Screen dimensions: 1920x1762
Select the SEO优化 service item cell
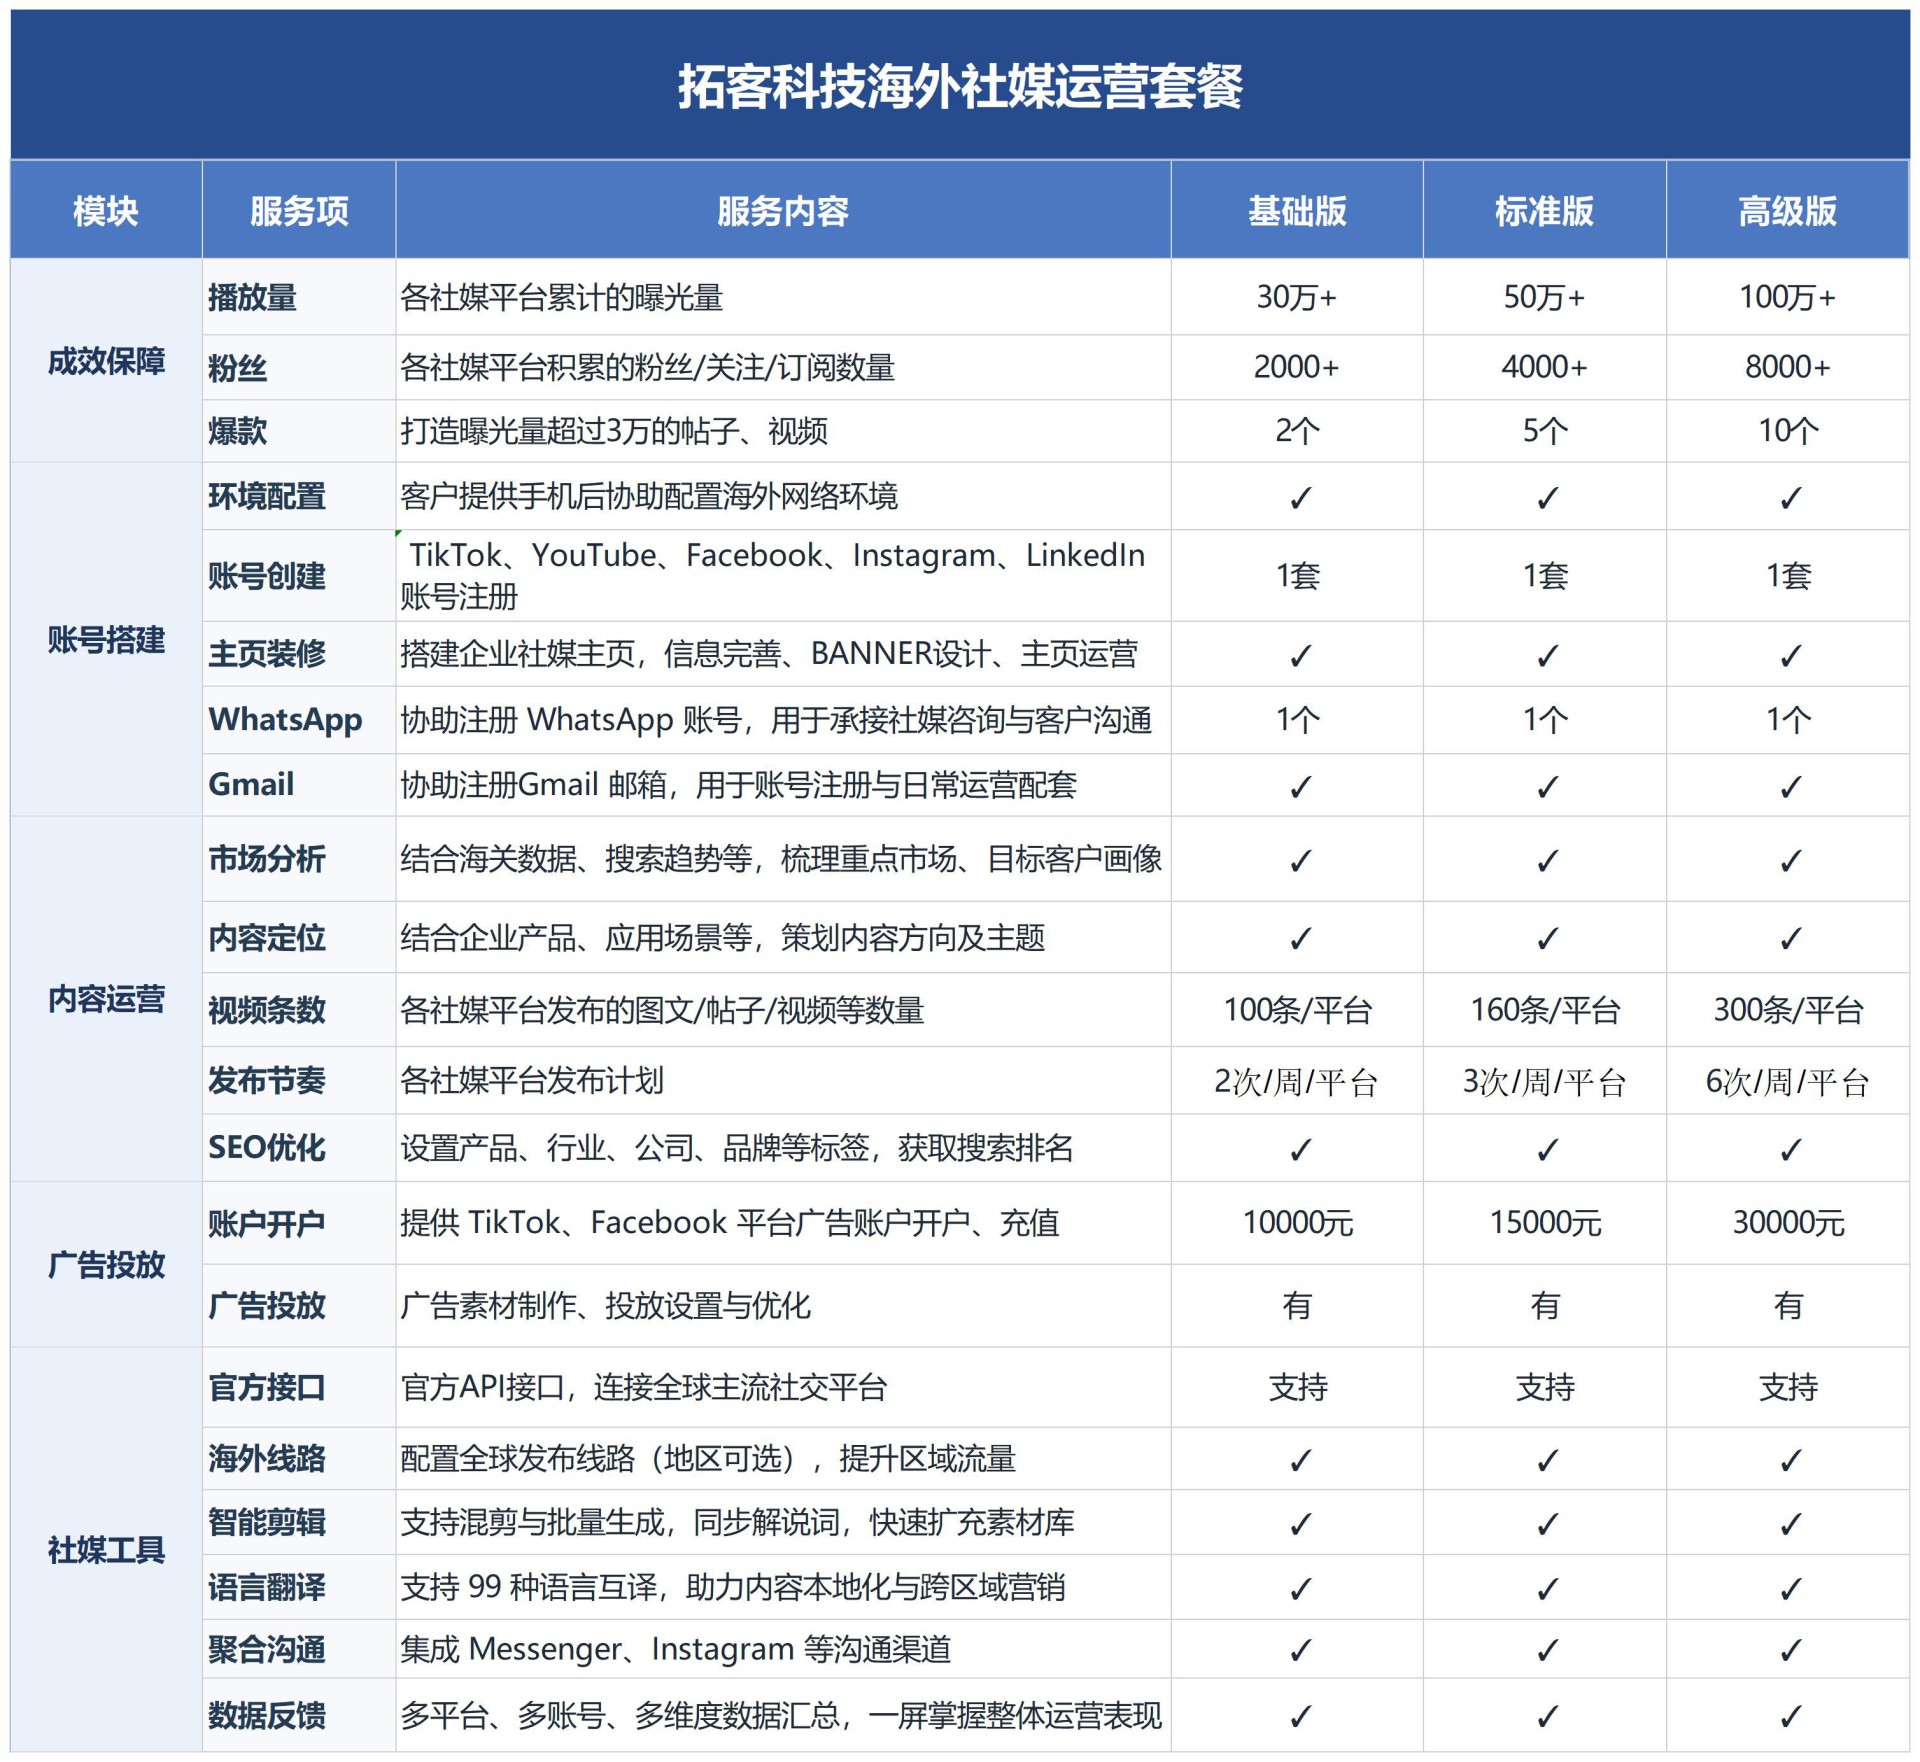[299, 1148]
